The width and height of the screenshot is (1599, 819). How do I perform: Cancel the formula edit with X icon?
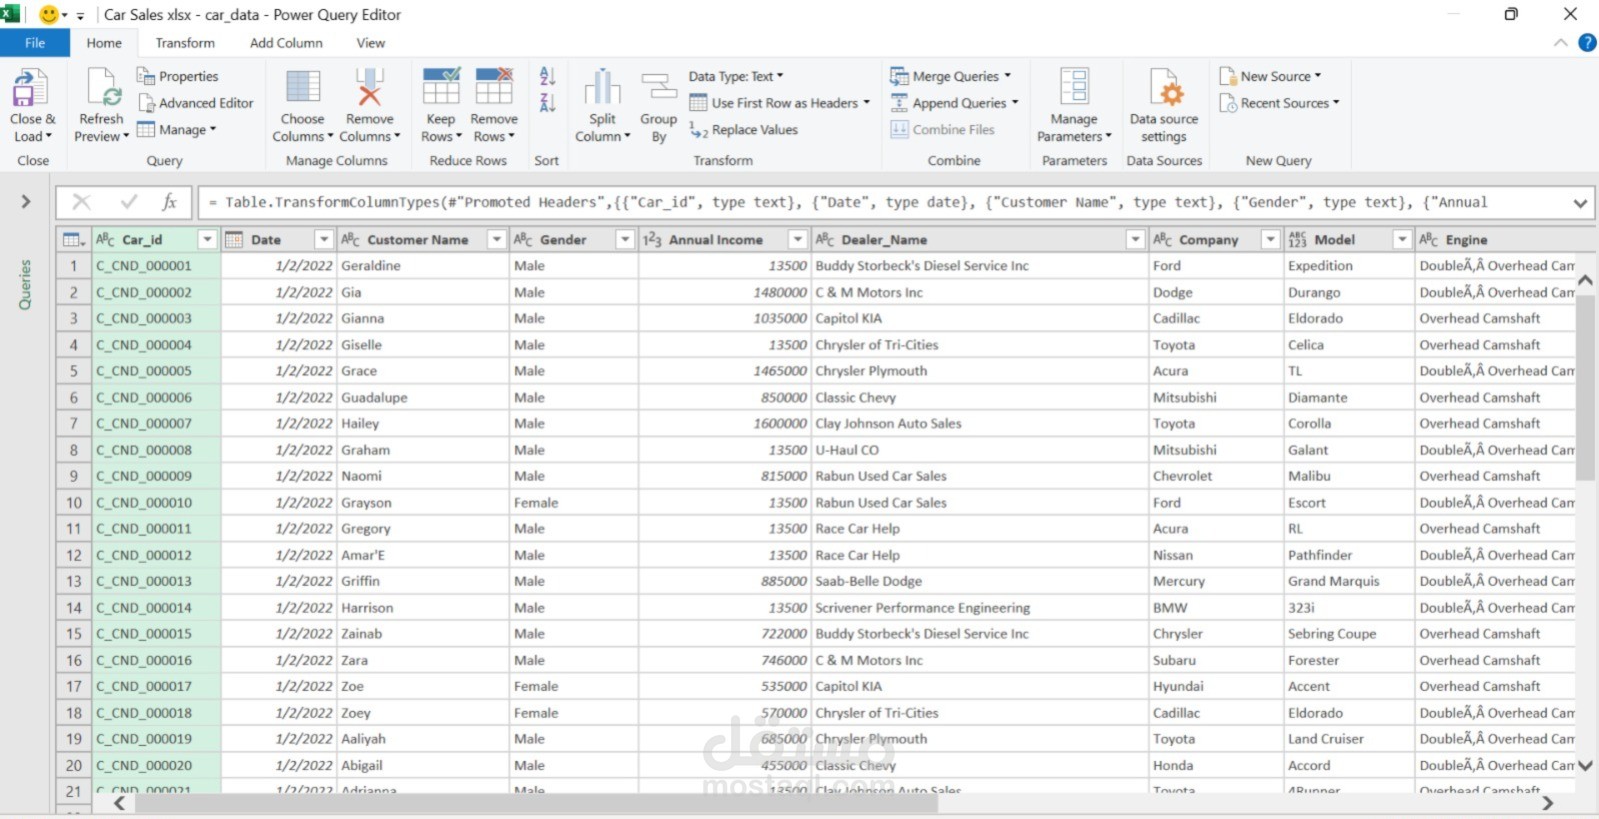82,202
